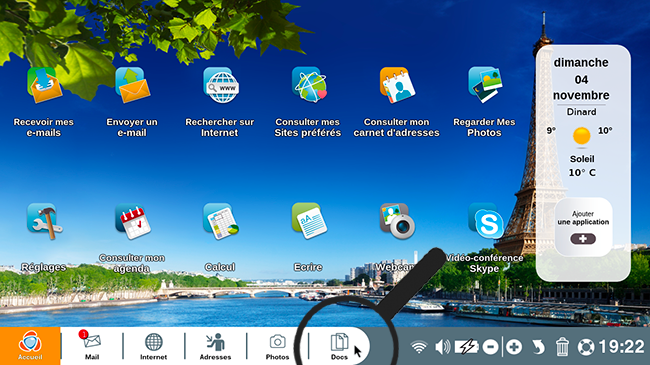Open Consulter mes Sites préférés
The height and width of the screenshot is (365, 650).
309,85
